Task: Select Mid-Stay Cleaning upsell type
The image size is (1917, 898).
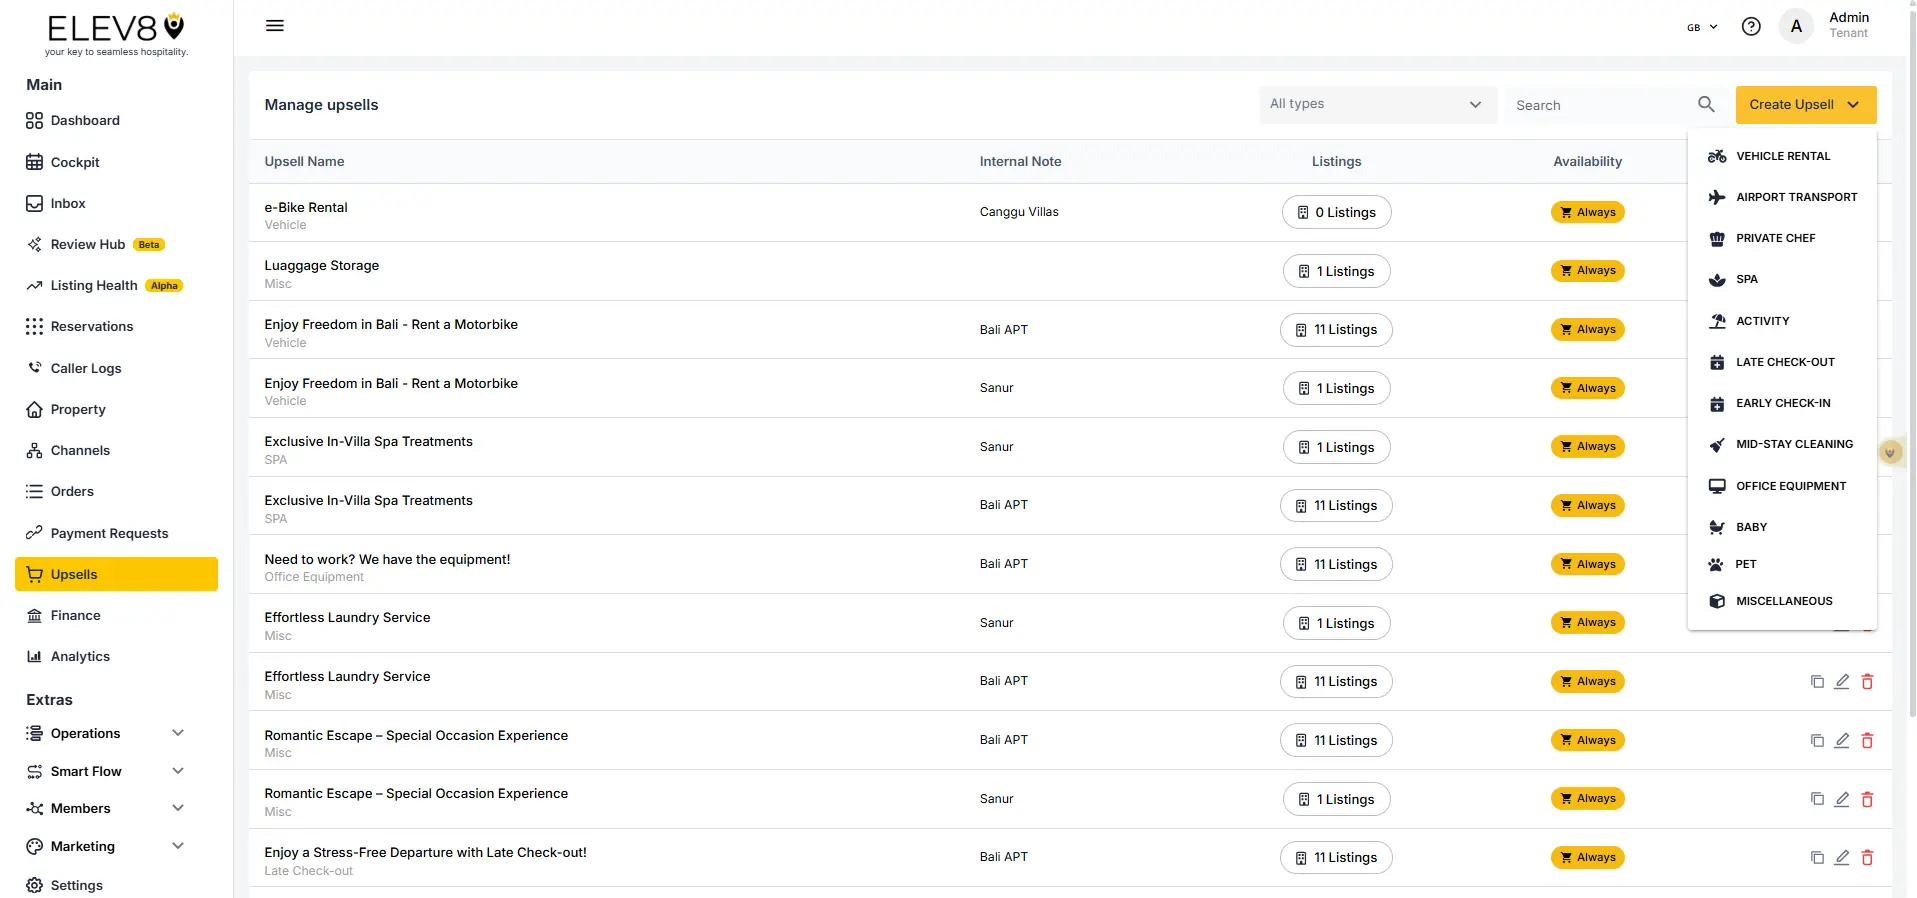Action: [x=1782, y=444]
